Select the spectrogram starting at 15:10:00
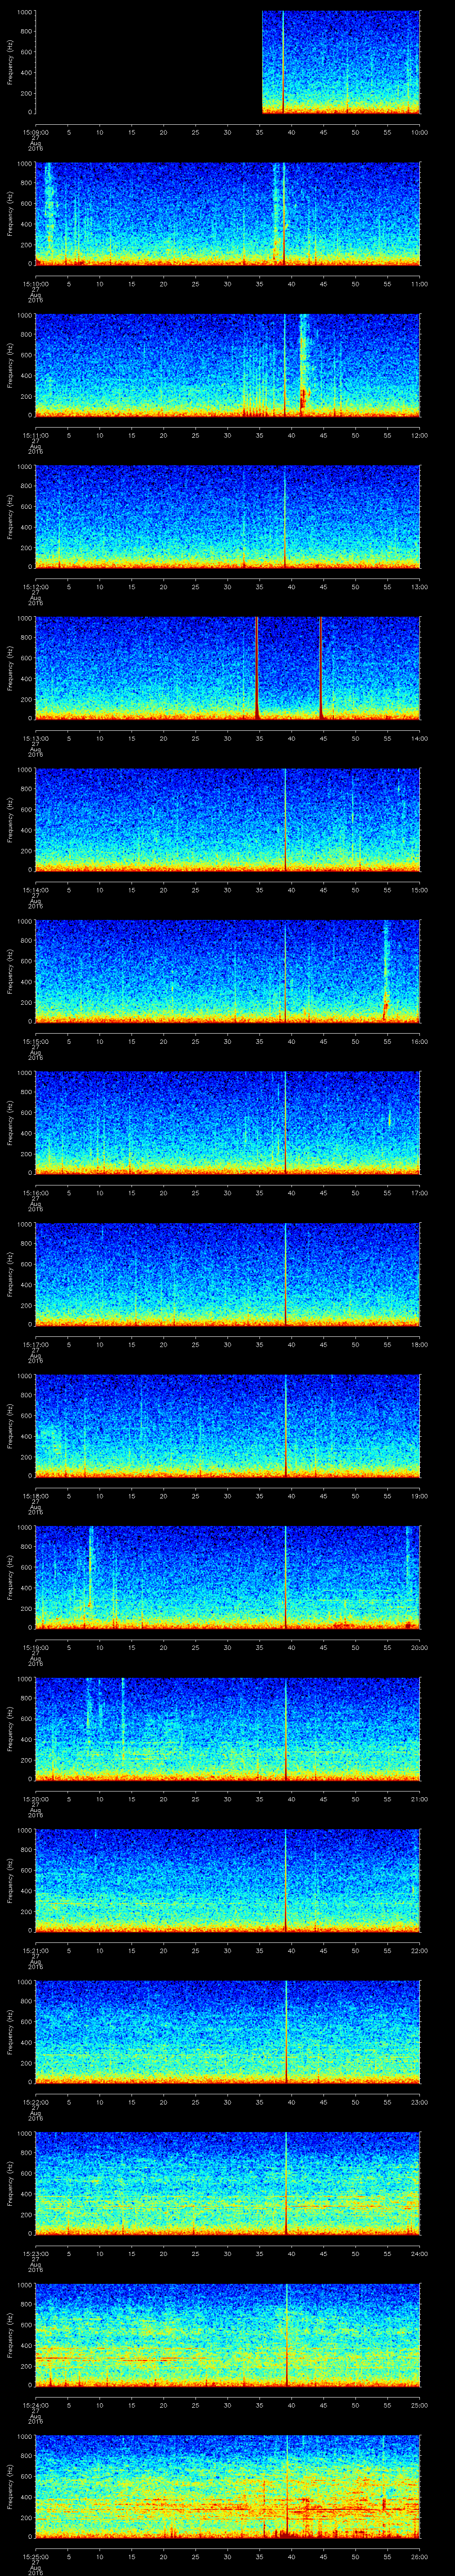The image size is (455, 2576). coord(228,213)
